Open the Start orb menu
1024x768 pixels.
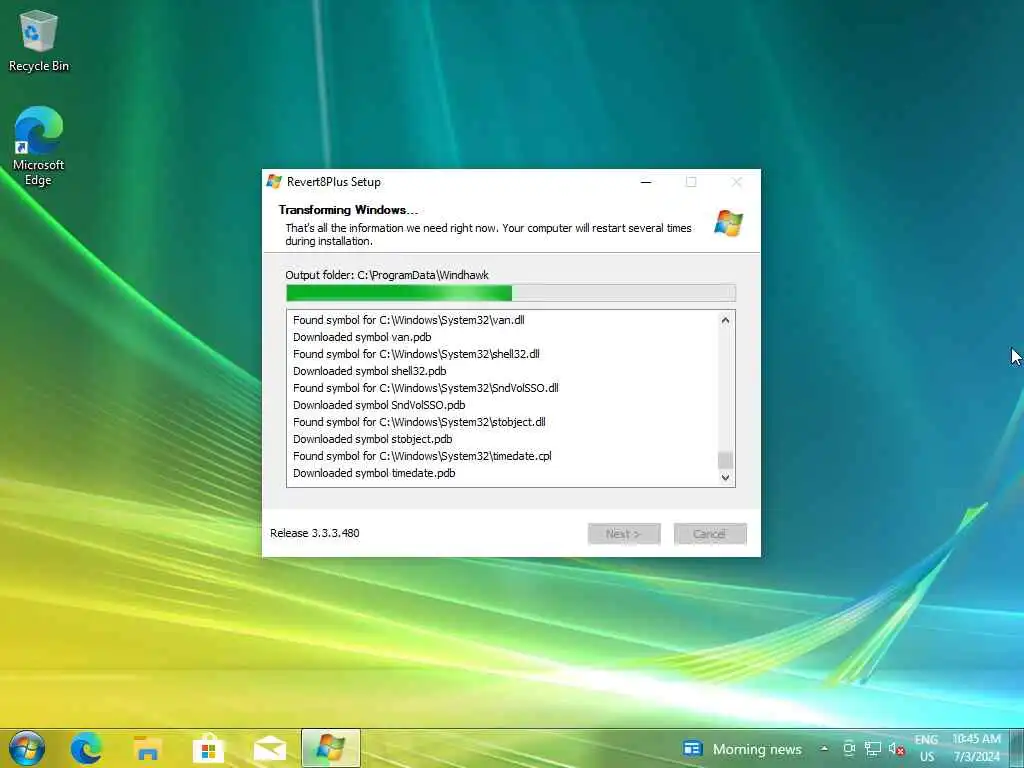(x=27, y=748)
